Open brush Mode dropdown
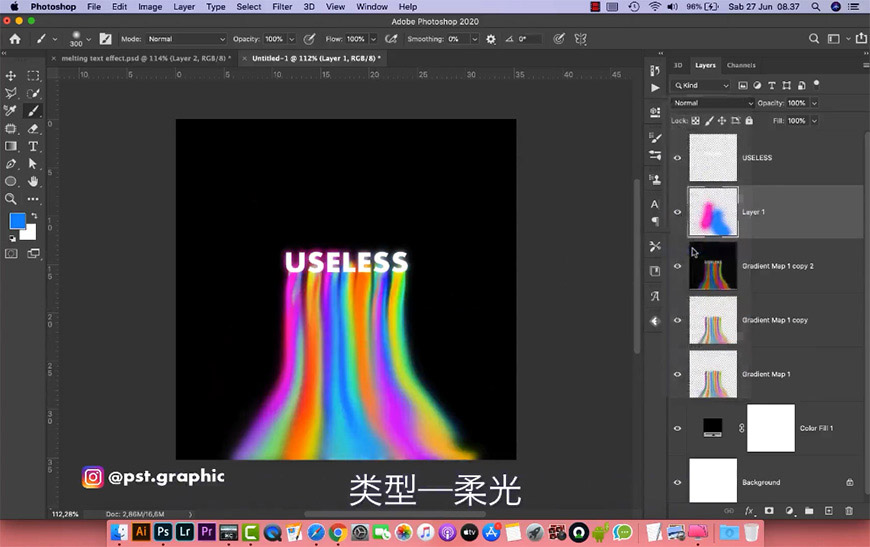 tap(187, 39)
